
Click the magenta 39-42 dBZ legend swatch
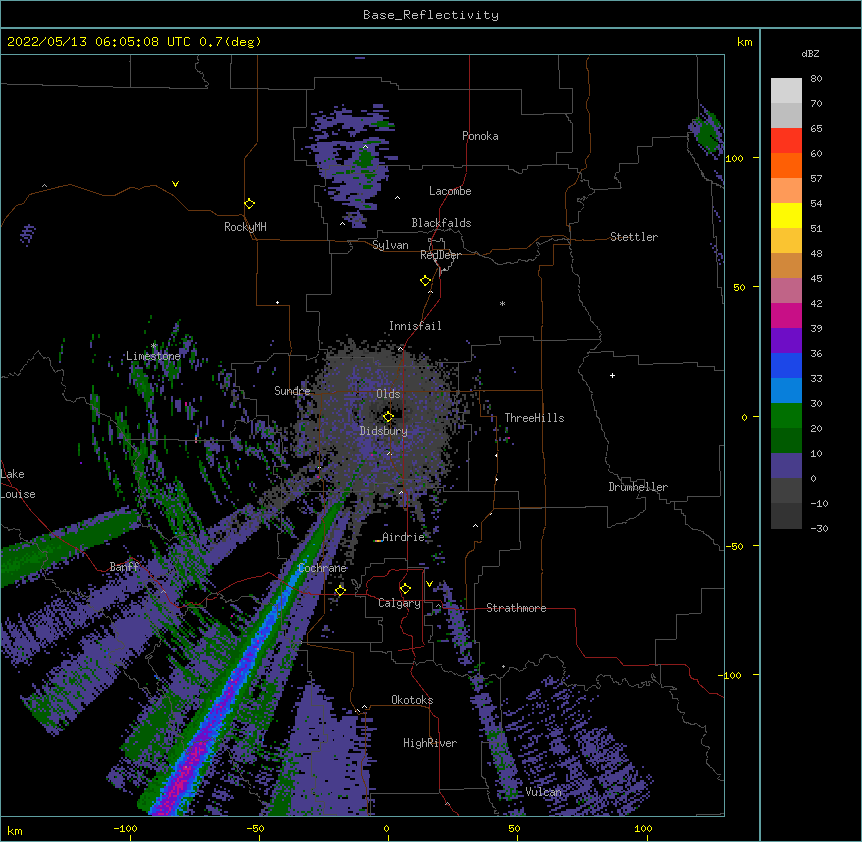tap(786, 315)
